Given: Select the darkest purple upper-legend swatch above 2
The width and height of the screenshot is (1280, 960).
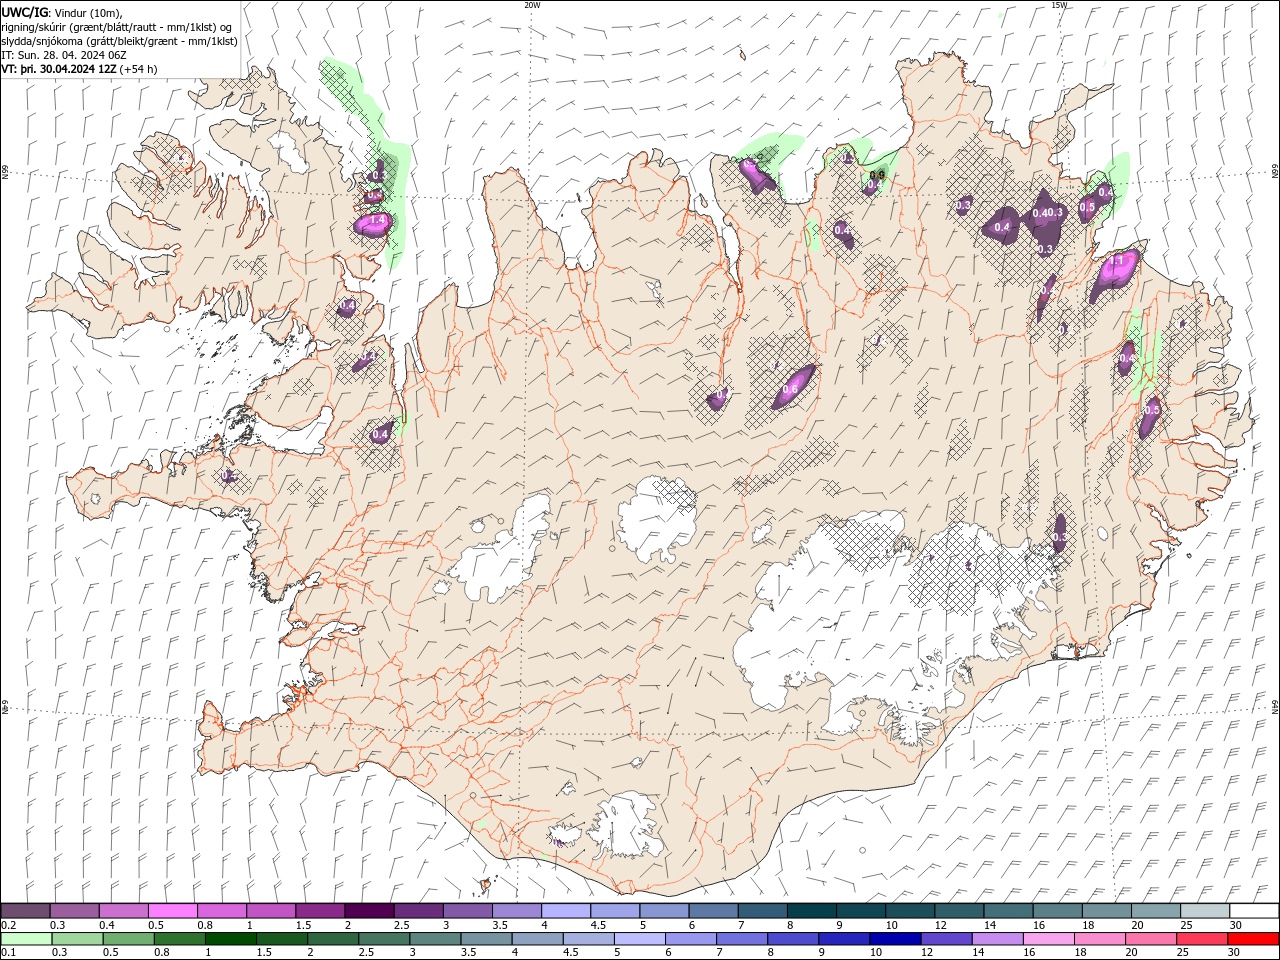Looking at the screenshot, I should pyautogui.click(x=369, y=911).
